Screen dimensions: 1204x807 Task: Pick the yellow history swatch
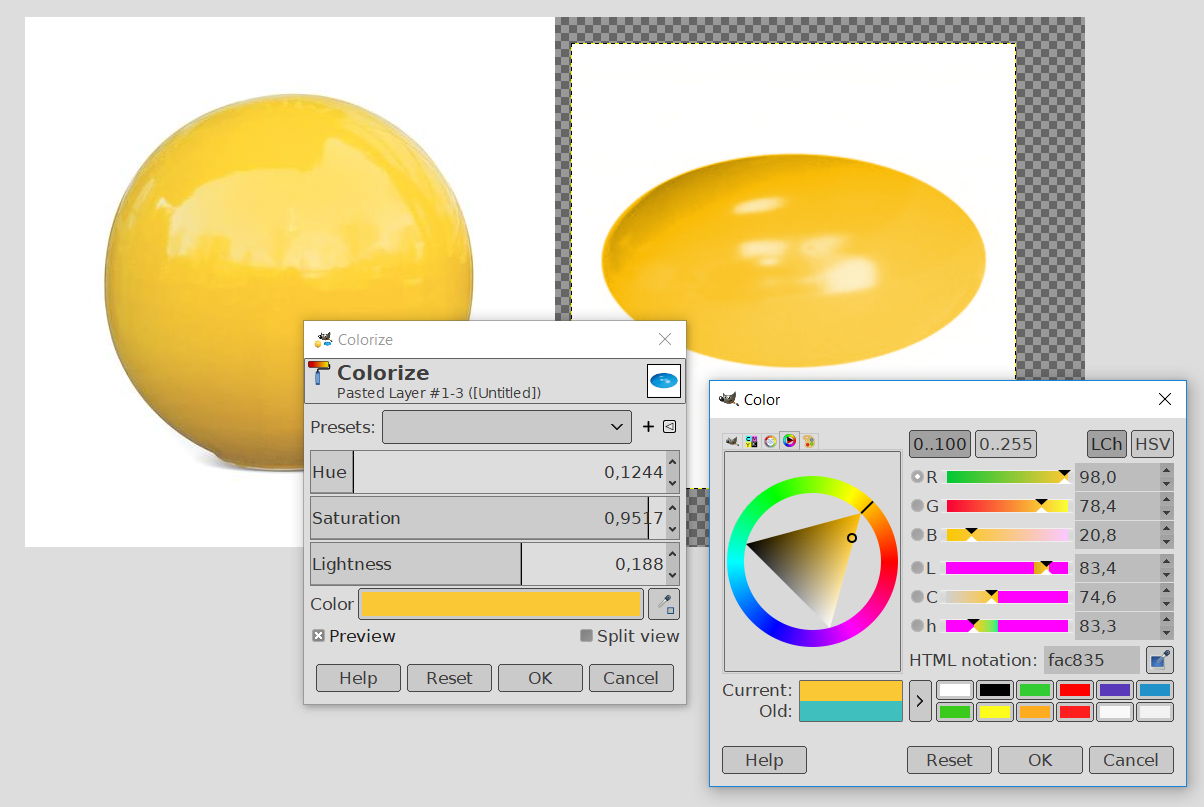pyautogui.click(x=995, y=712)
